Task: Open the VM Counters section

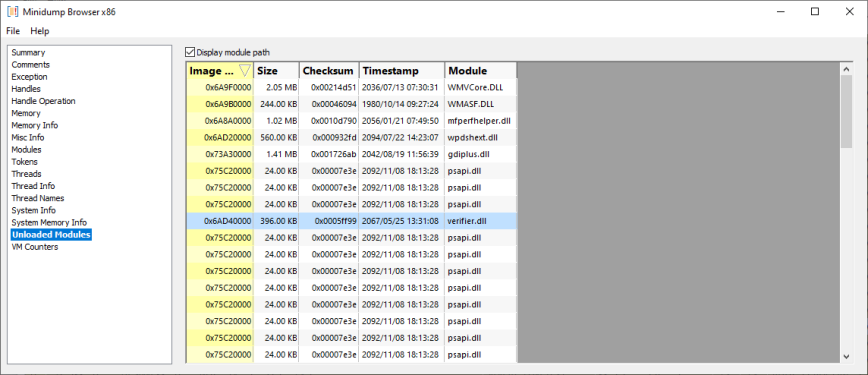Action: coord(34,248)
